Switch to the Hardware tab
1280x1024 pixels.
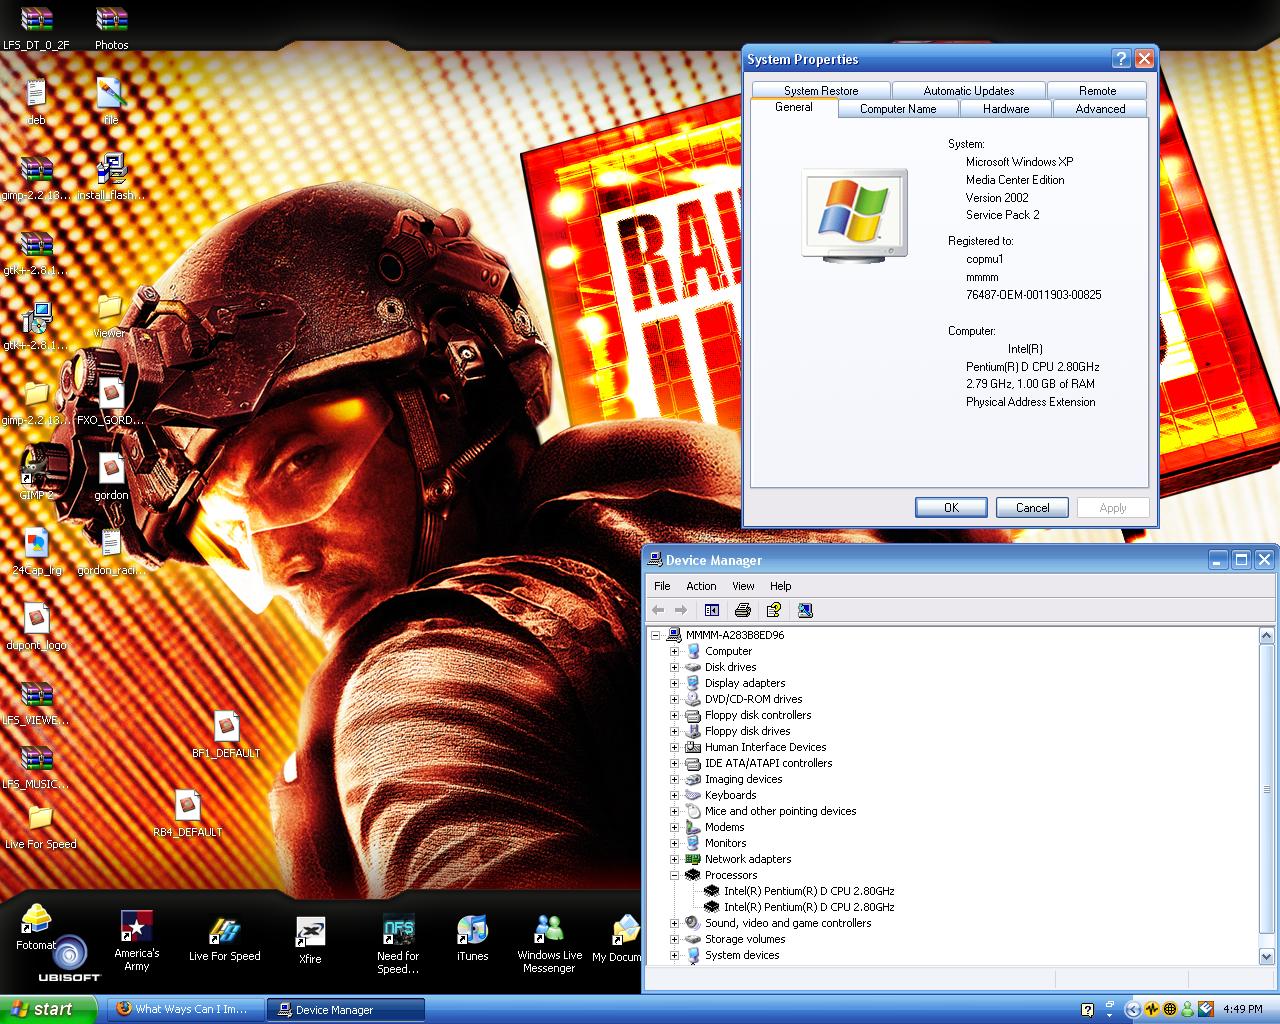pyautogui.click(x=1006, y=109)
